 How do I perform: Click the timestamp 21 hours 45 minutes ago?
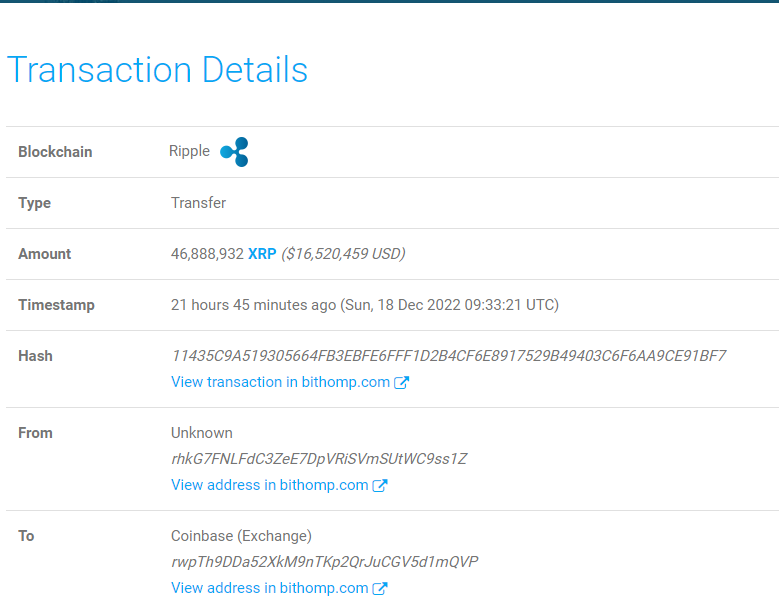pyautogui.click(x=253, y=305)
